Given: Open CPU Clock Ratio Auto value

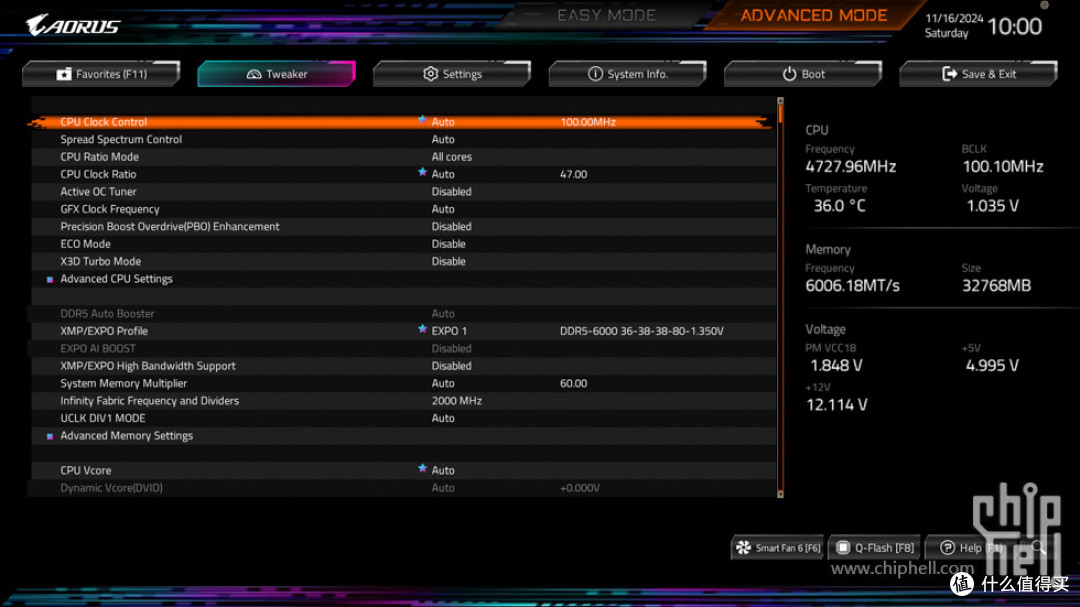Looking at the screenshot, I should click(443, 174).
